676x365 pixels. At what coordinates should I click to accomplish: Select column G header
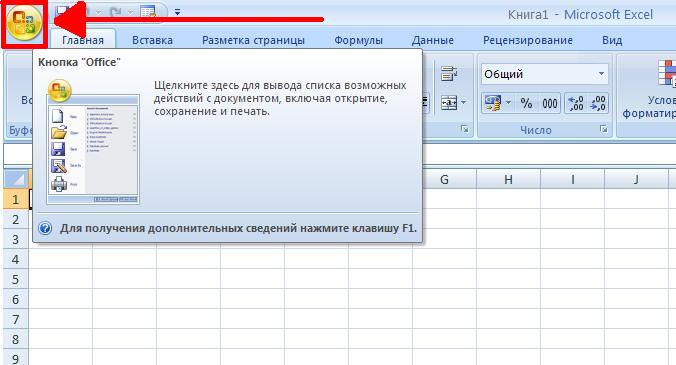[444, 179]
